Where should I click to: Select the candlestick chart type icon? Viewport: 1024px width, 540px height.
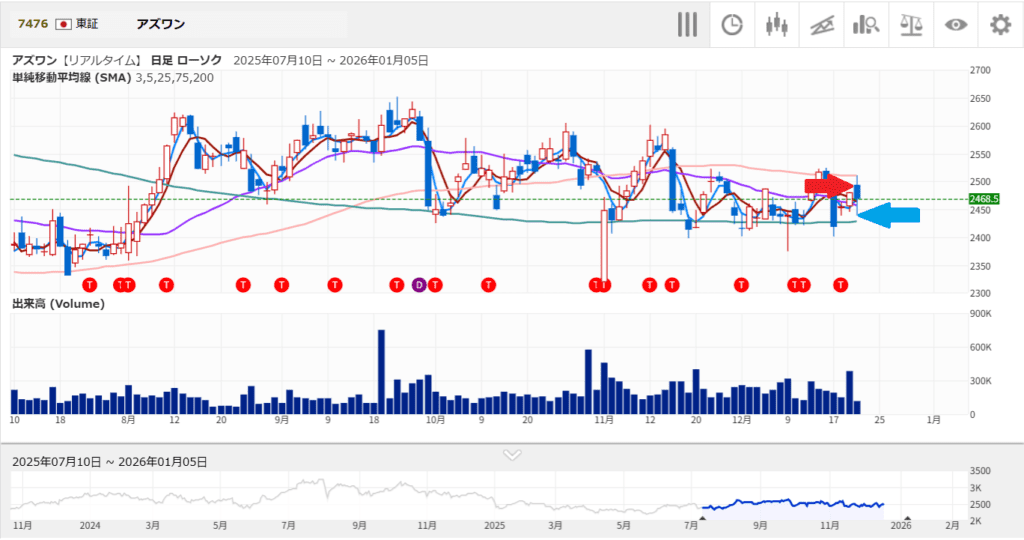776,25
